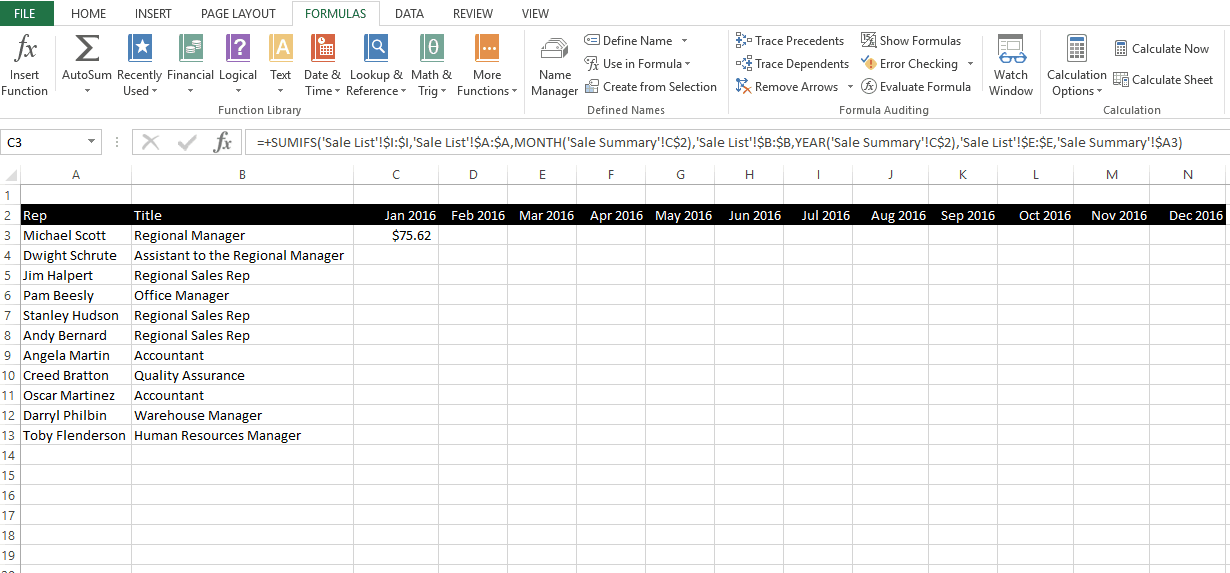Select the Dwight Schrute cell
This screenshot has height=573, width=1230.
pos(76,255)
